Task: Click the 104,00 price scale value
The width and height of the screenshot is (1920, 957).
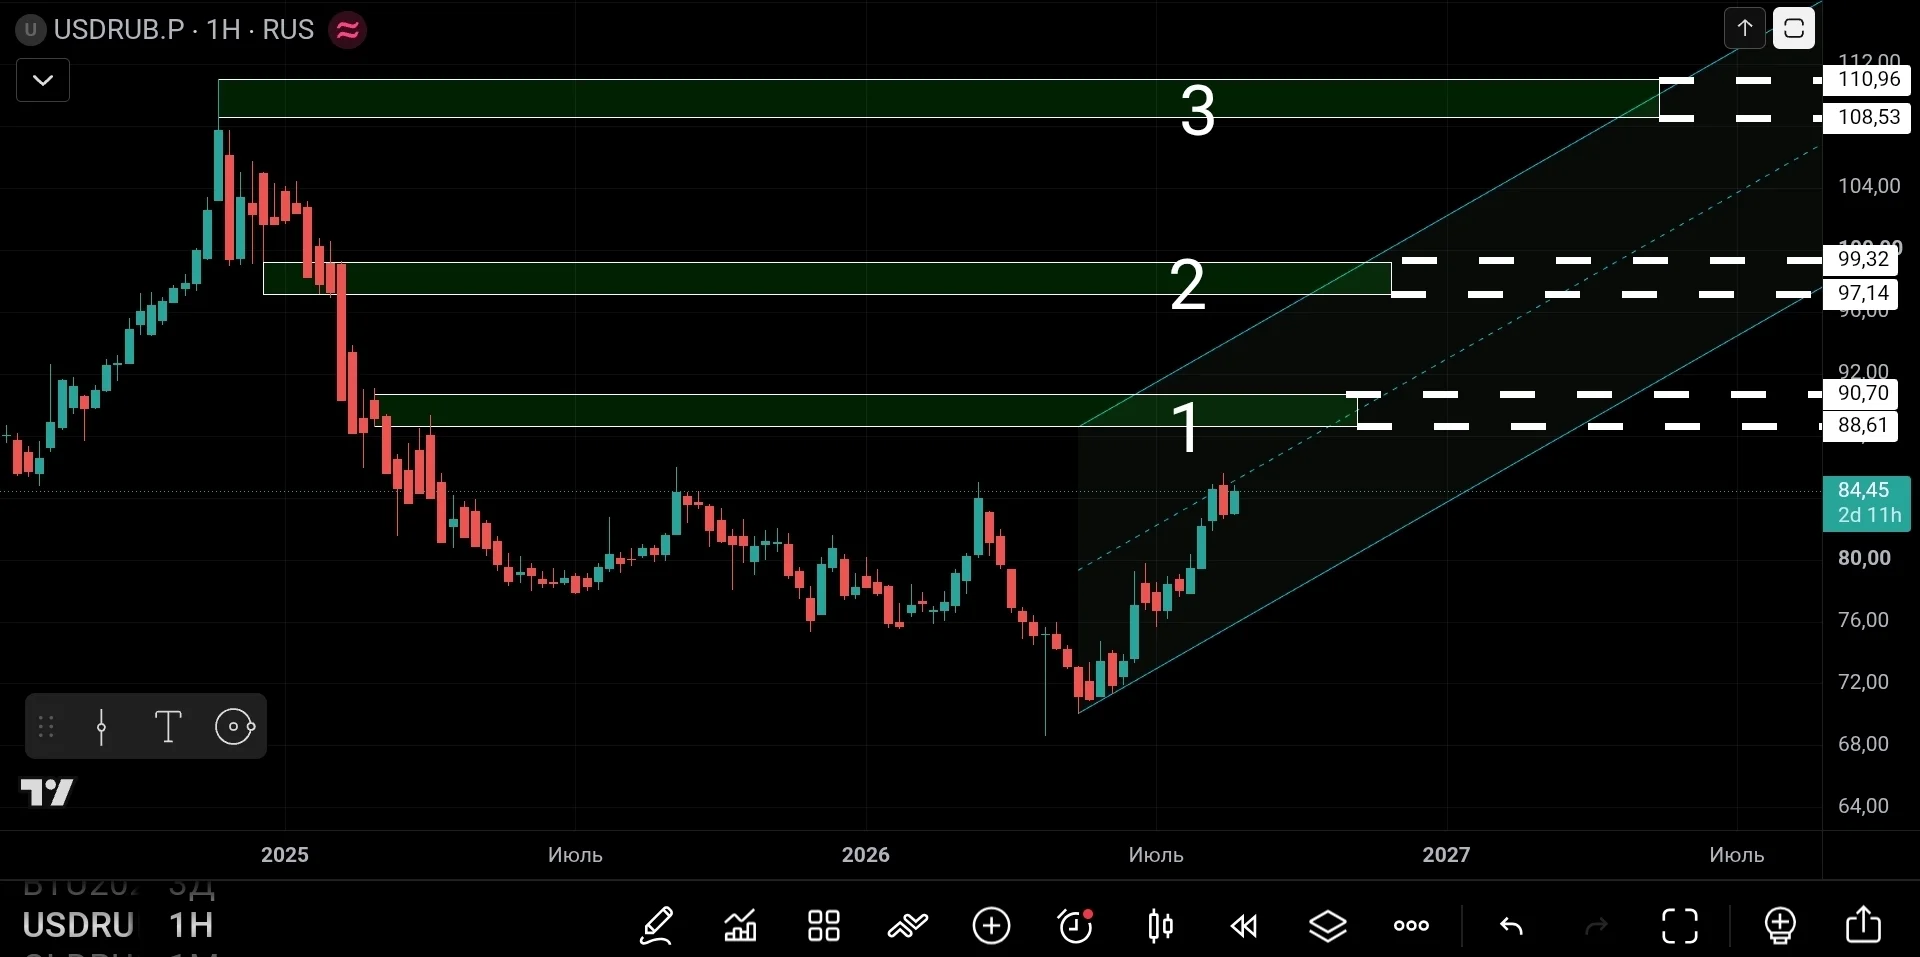Action: click(x=1869, y=185)
